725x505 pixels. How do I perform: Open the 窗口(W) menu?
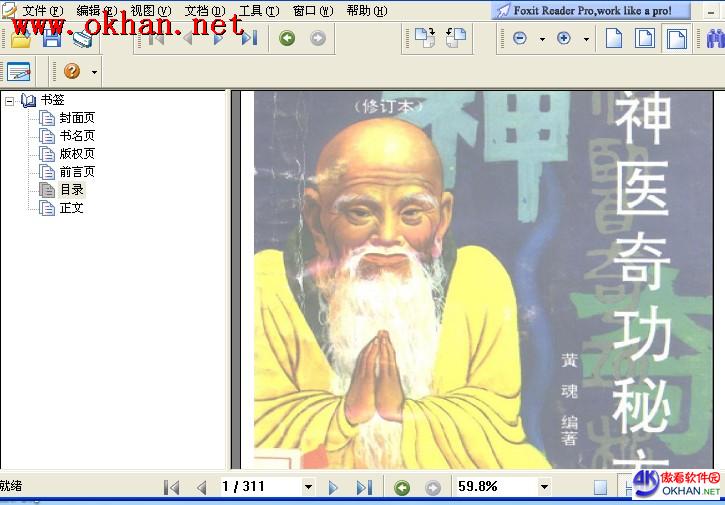point(313,10)
